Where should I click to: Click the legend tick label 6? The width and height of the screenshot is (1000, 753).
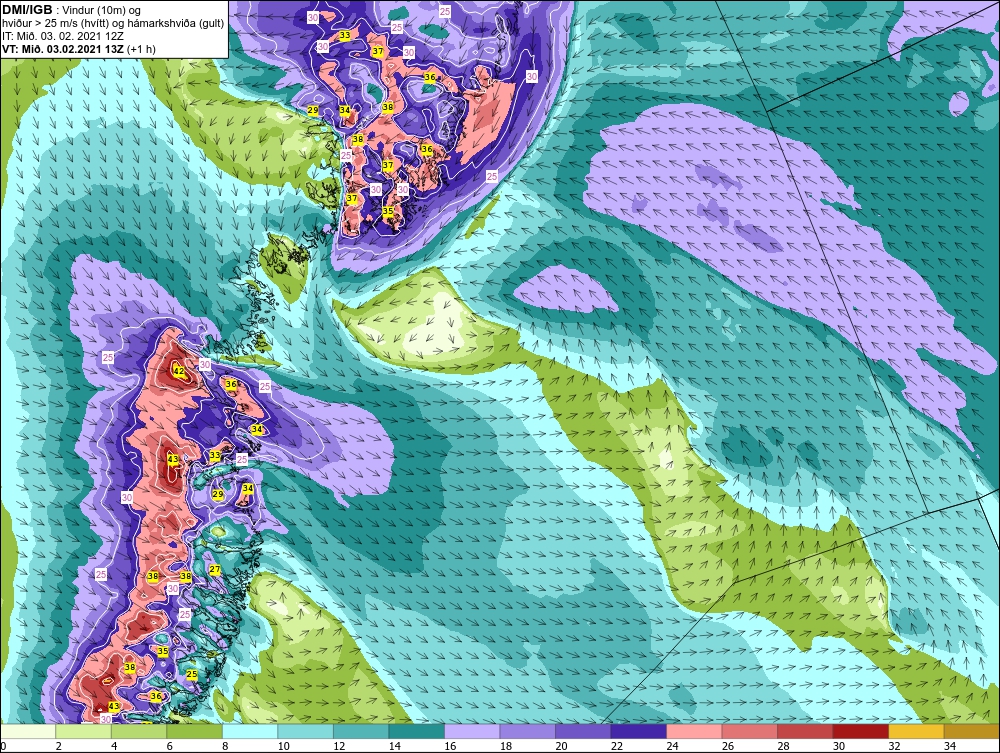pos(170,746)
